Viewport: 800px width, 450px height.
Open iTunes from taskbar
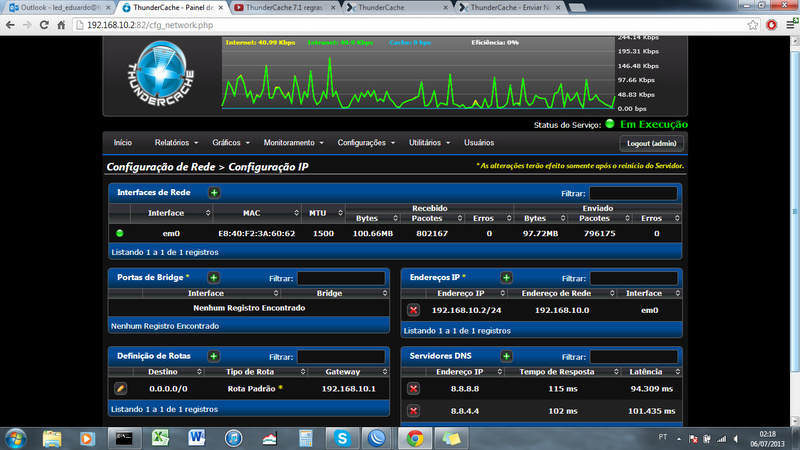point(233,439)
